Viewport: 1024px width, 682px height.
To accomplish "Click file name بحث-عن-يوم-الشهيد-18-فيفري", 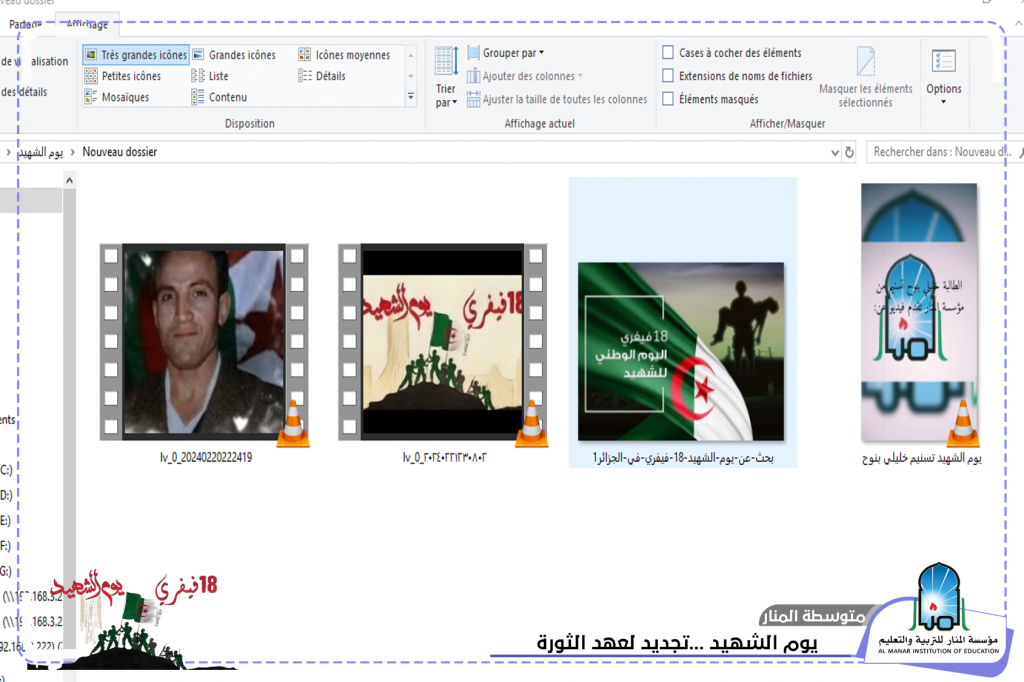I will [683, 458].
